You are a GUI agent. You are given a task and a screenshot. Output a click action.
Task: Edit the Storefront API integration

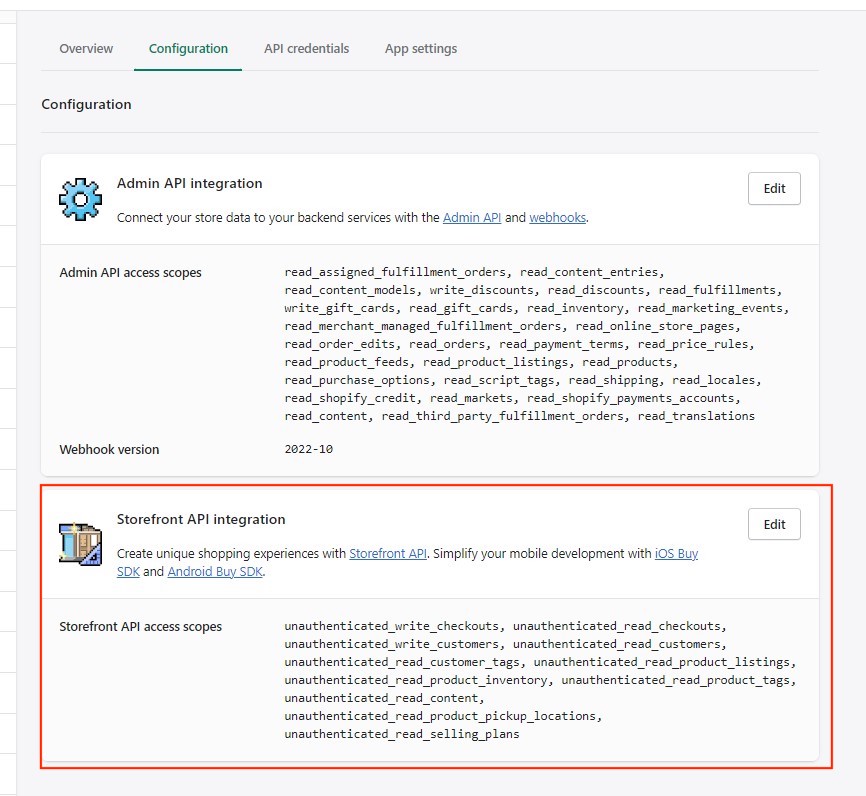[774, 524]
